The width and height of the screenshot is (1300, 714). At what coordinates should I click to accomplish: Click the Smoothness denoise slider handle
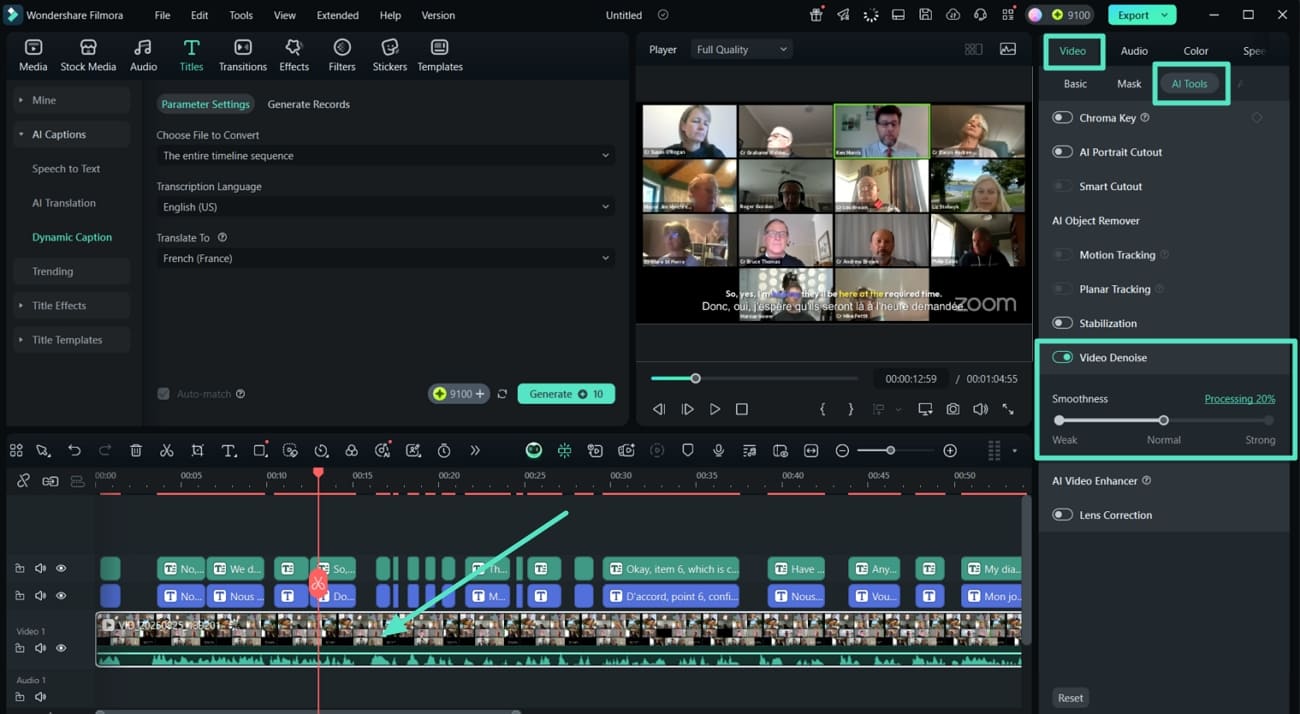1163,420
